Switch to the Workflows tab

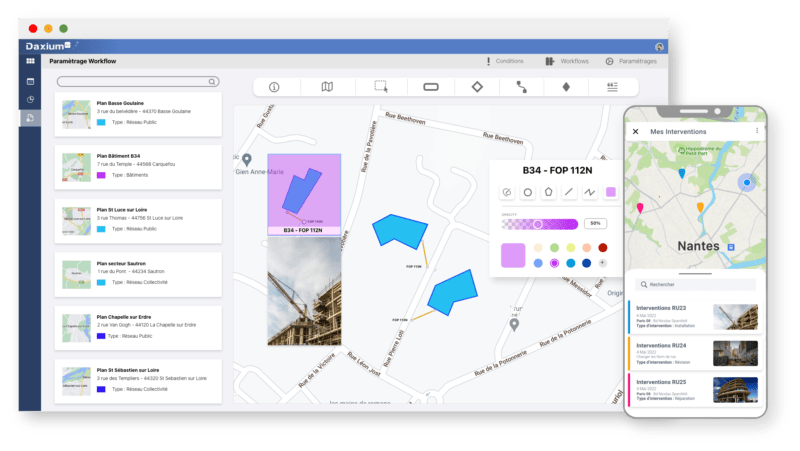567,61
